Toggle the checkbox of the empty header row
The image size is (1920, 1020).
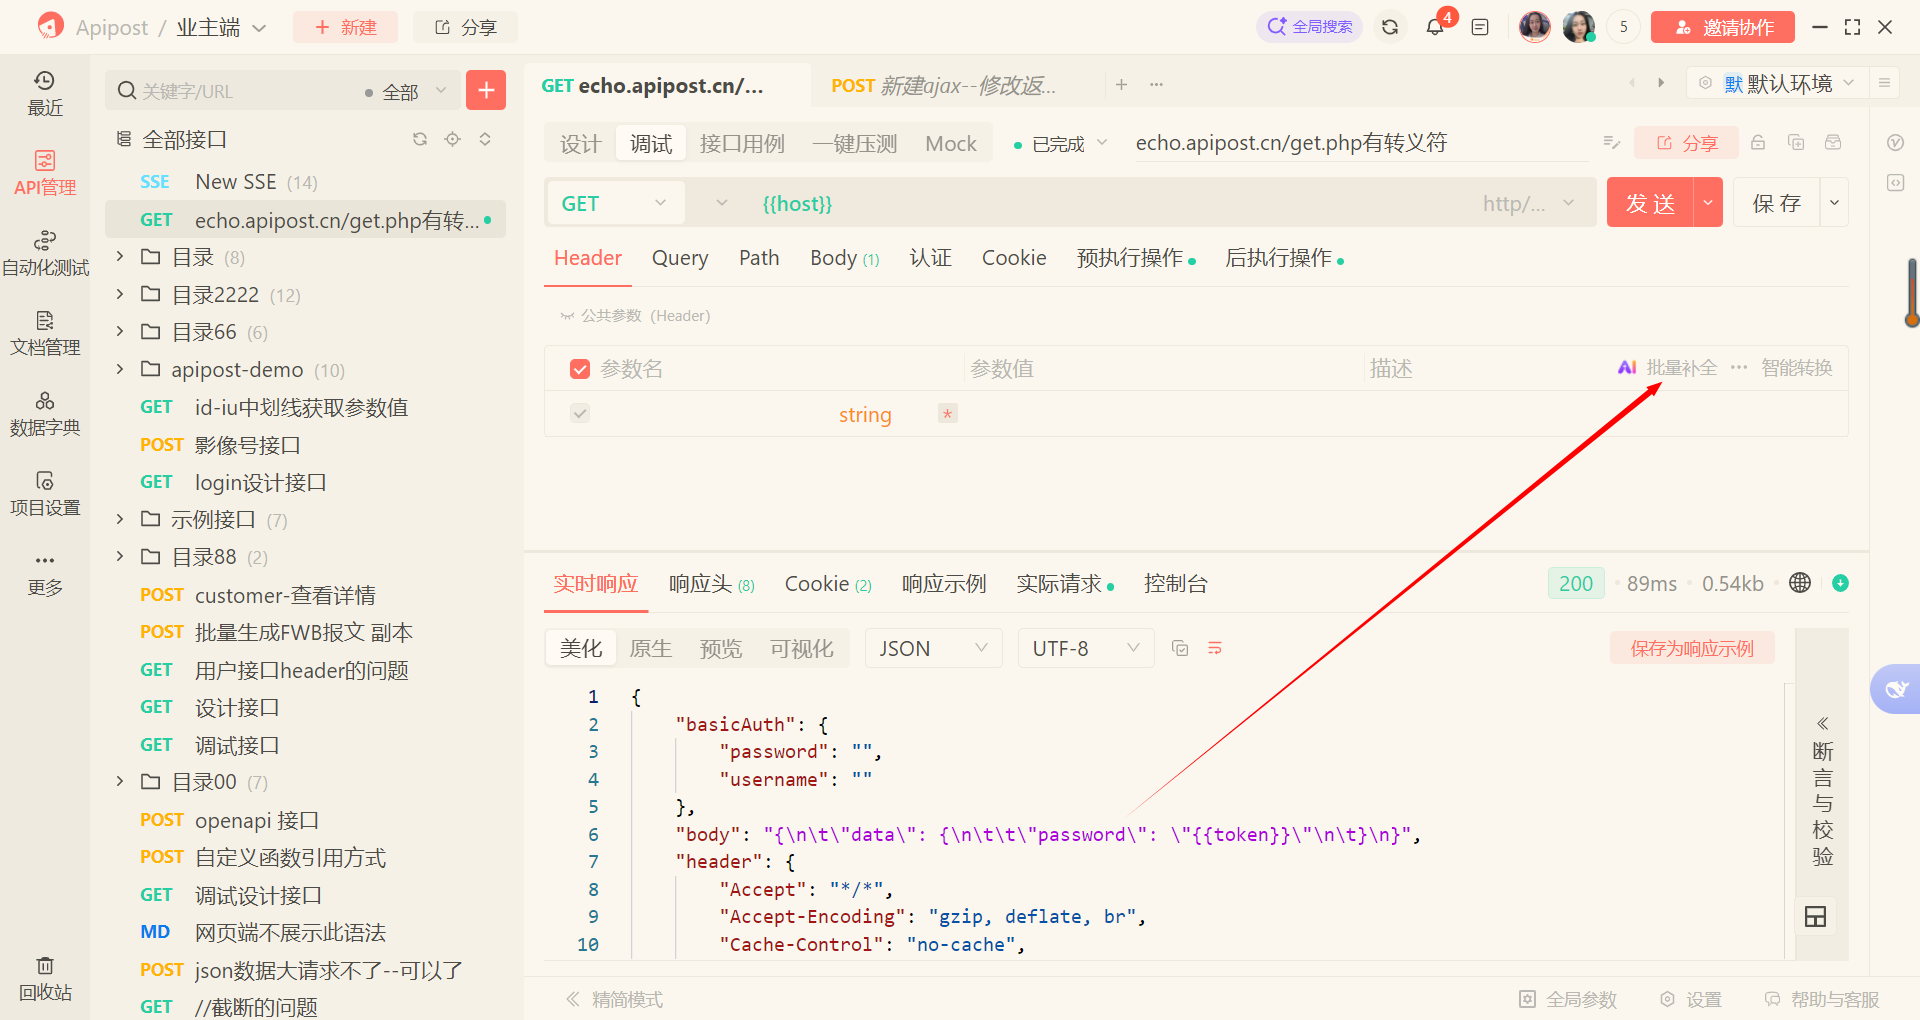(x=580, y=413)
